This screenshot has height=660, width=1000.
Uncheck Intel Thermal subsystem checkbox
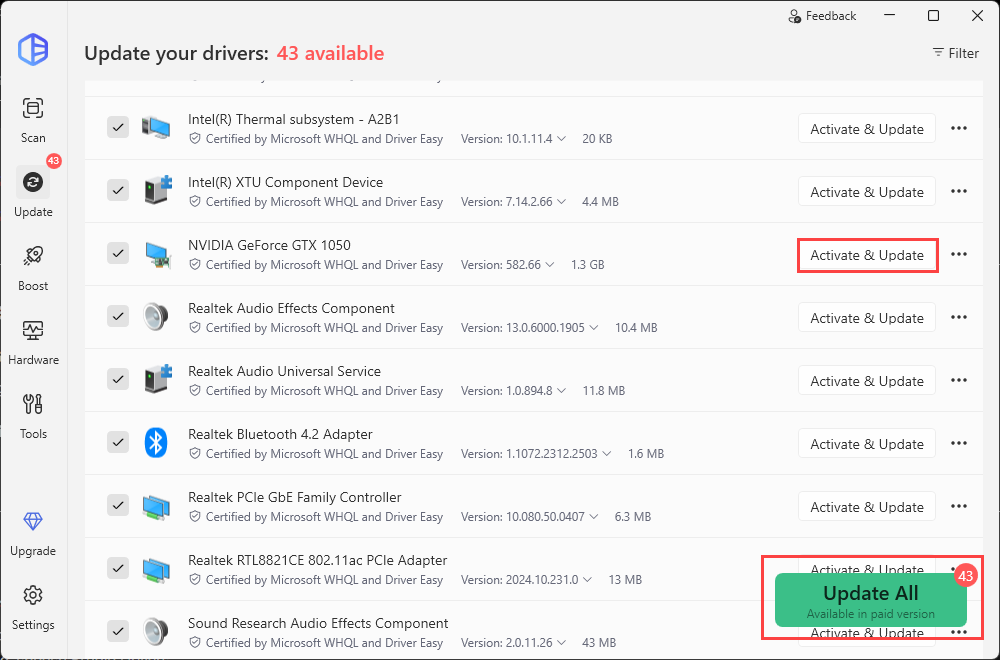(x=118, y=127)
